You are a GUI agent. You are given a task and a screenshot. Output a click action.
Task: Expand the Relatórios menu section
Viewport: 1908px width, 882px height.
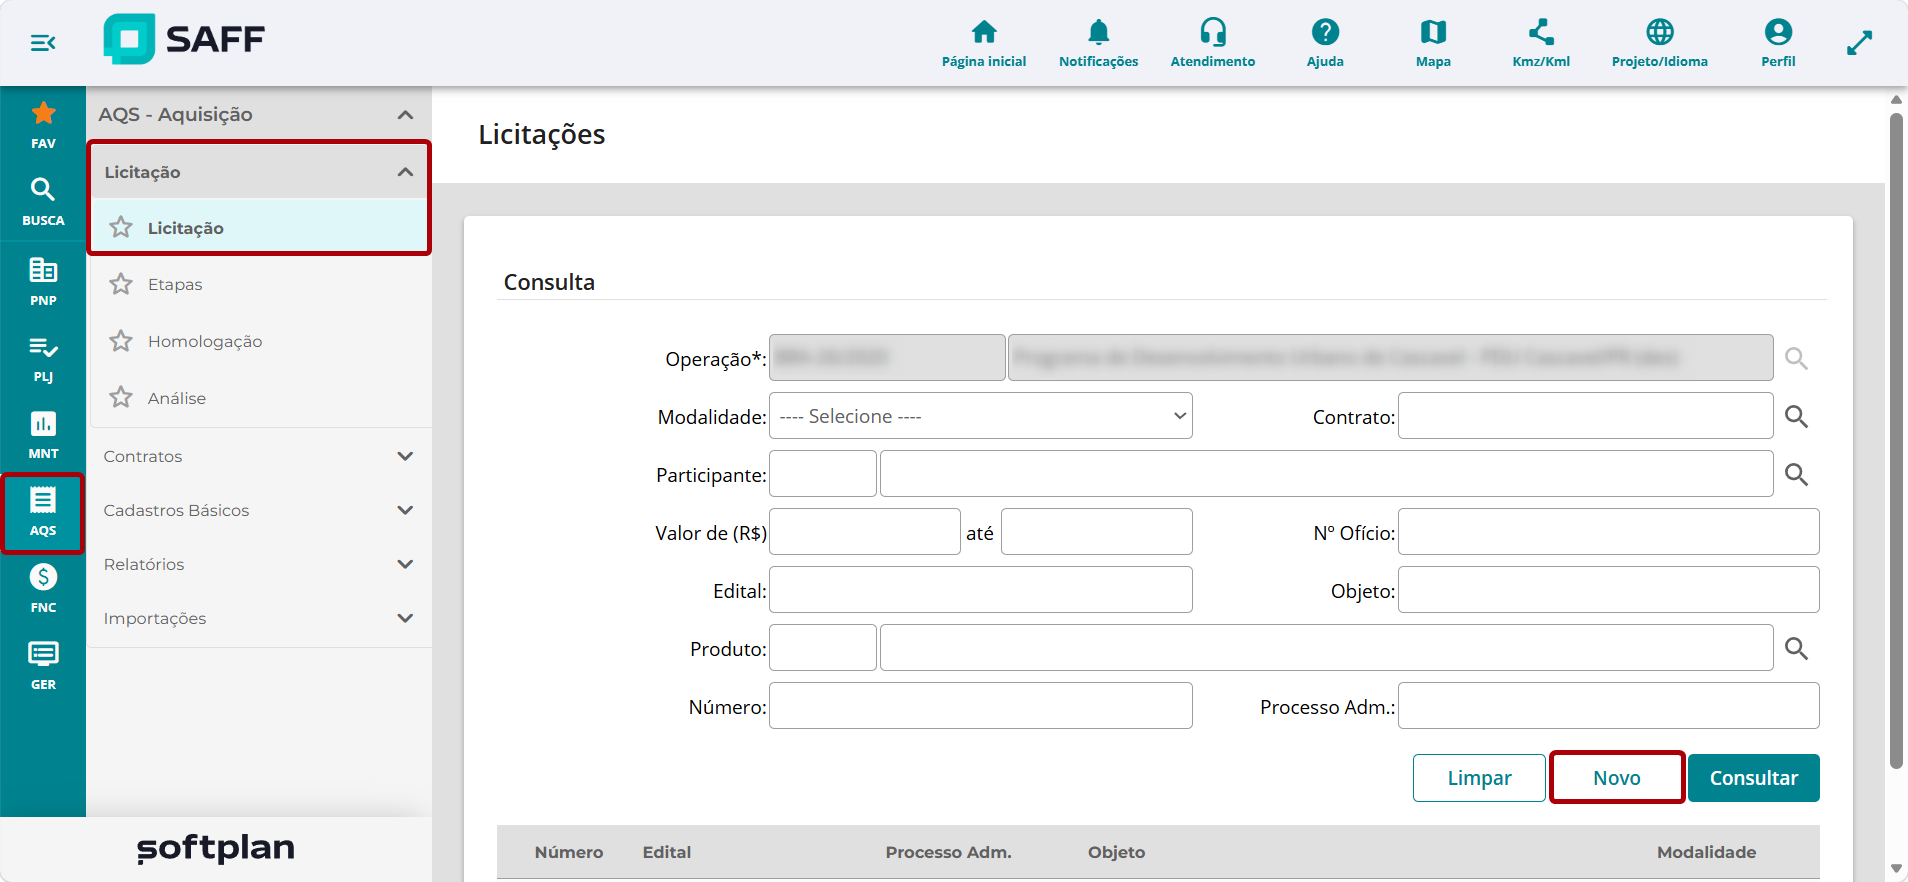tap(259, 564)
